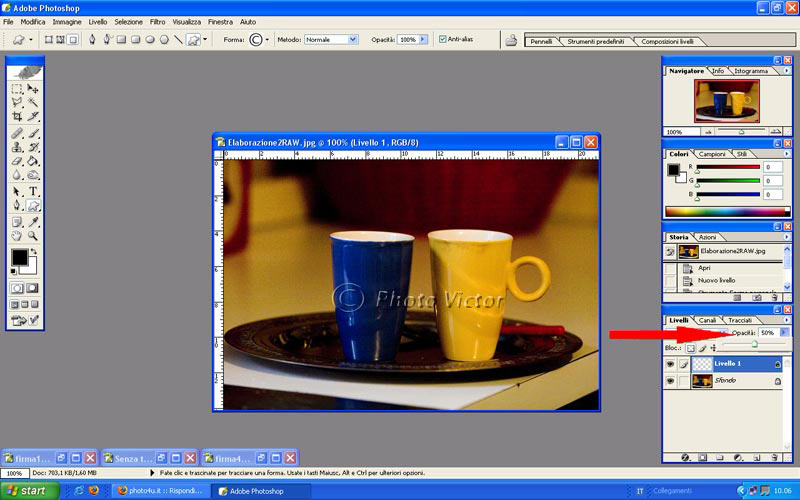Viewport: 800px width, 500px height.
Task: Hide the Livello 1 layer
Action: point(668,365)
